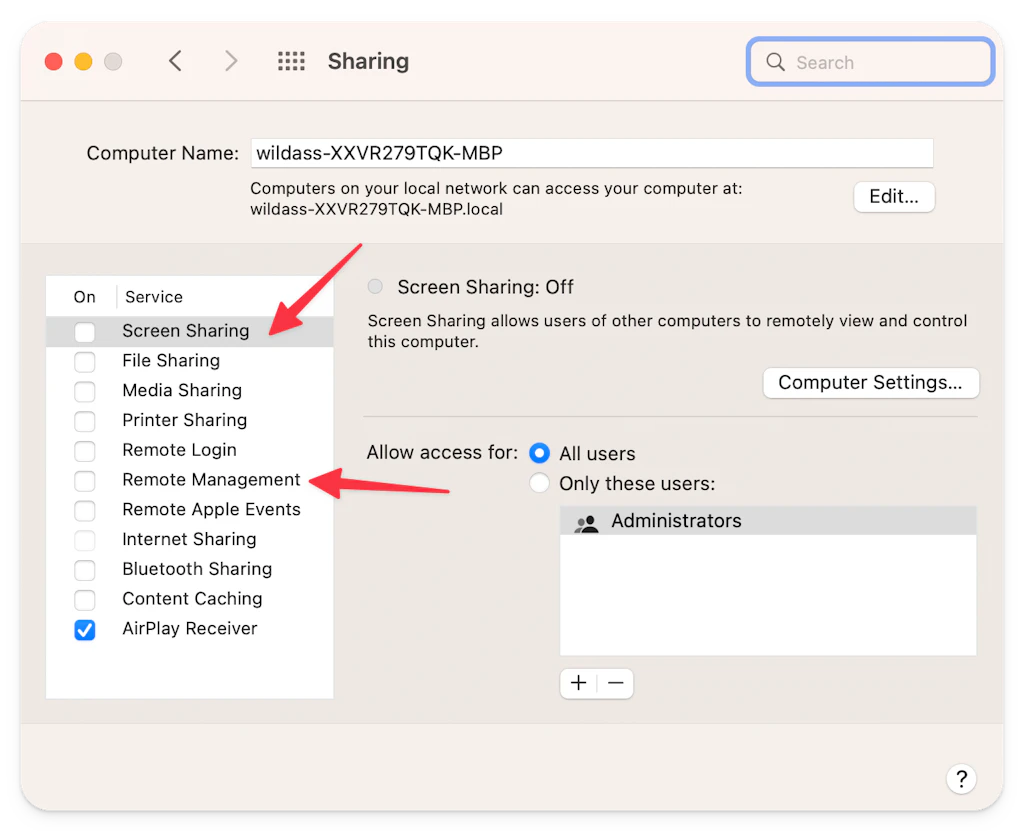Select Content Caching service label
Viewport: 1024px width, 831px height.
click(x=192, y=598)
